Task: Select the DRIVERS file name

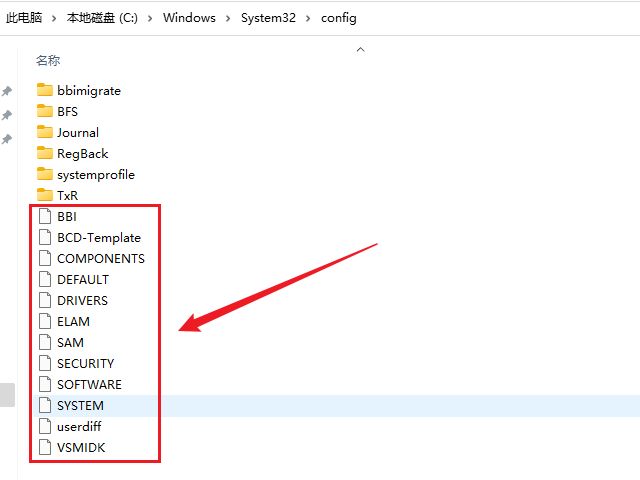Action: [82, 300]
